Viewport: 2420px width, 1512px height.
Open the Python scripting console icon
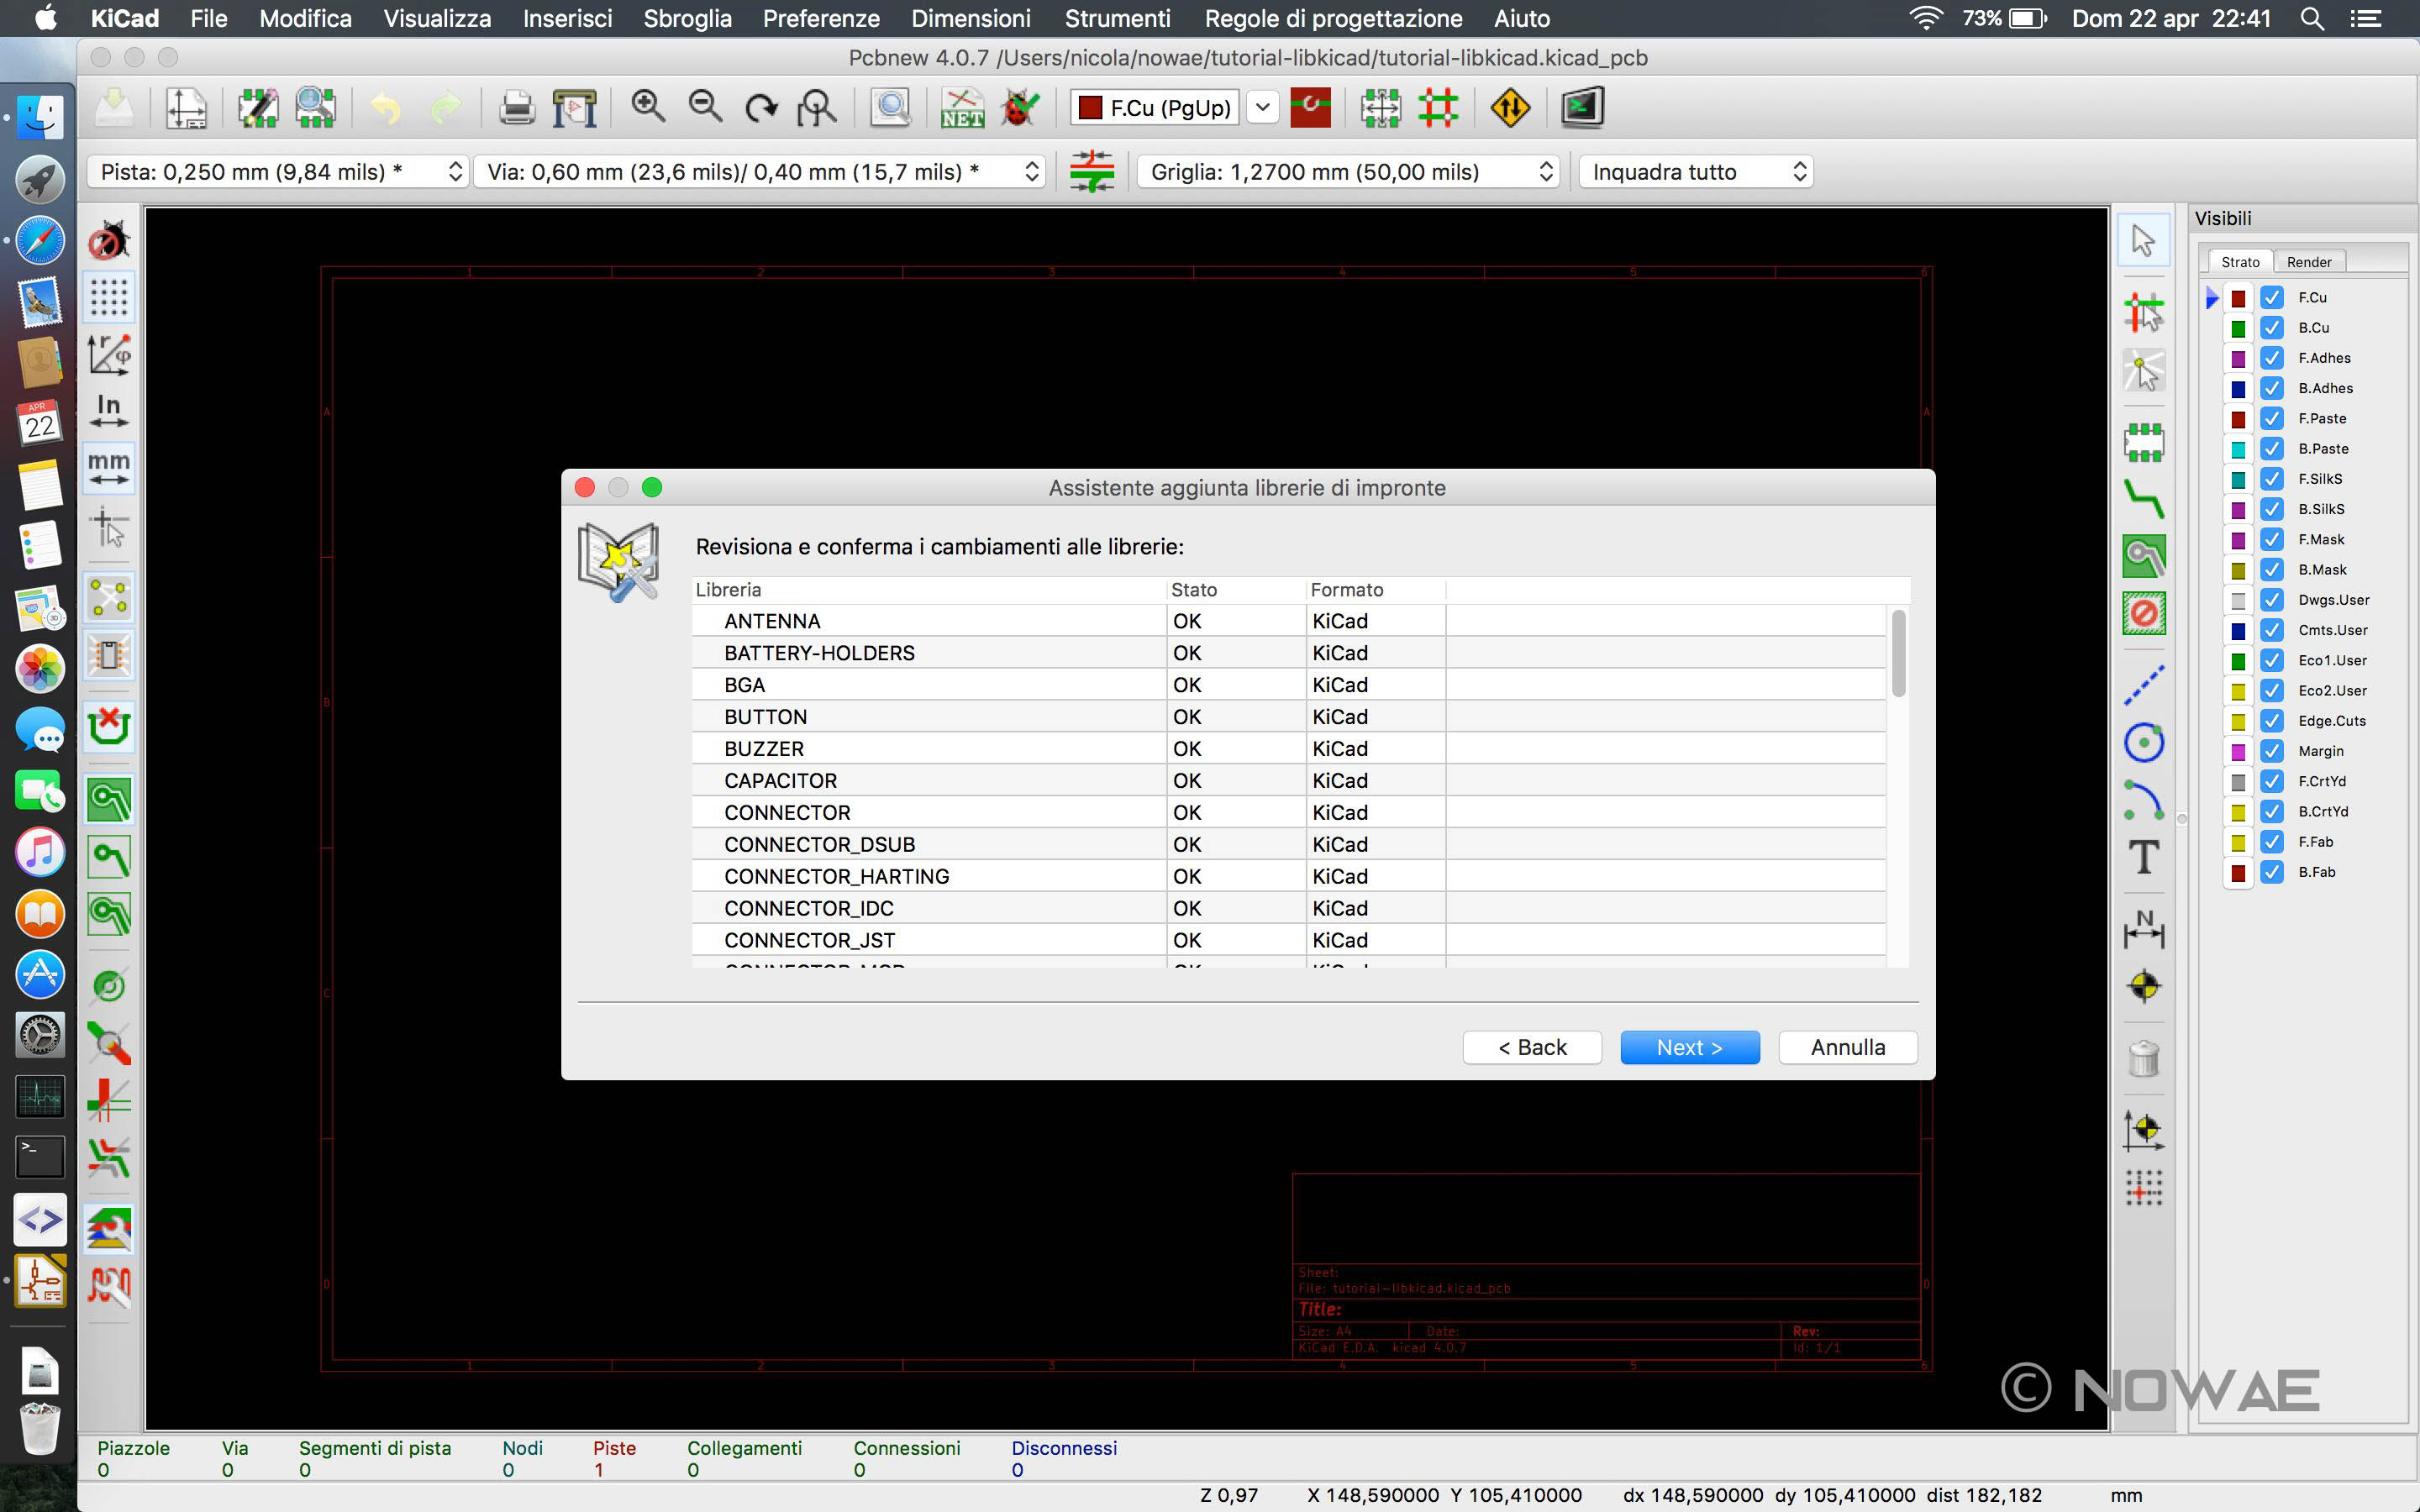pyautogui.click(x=1582, y=107)
